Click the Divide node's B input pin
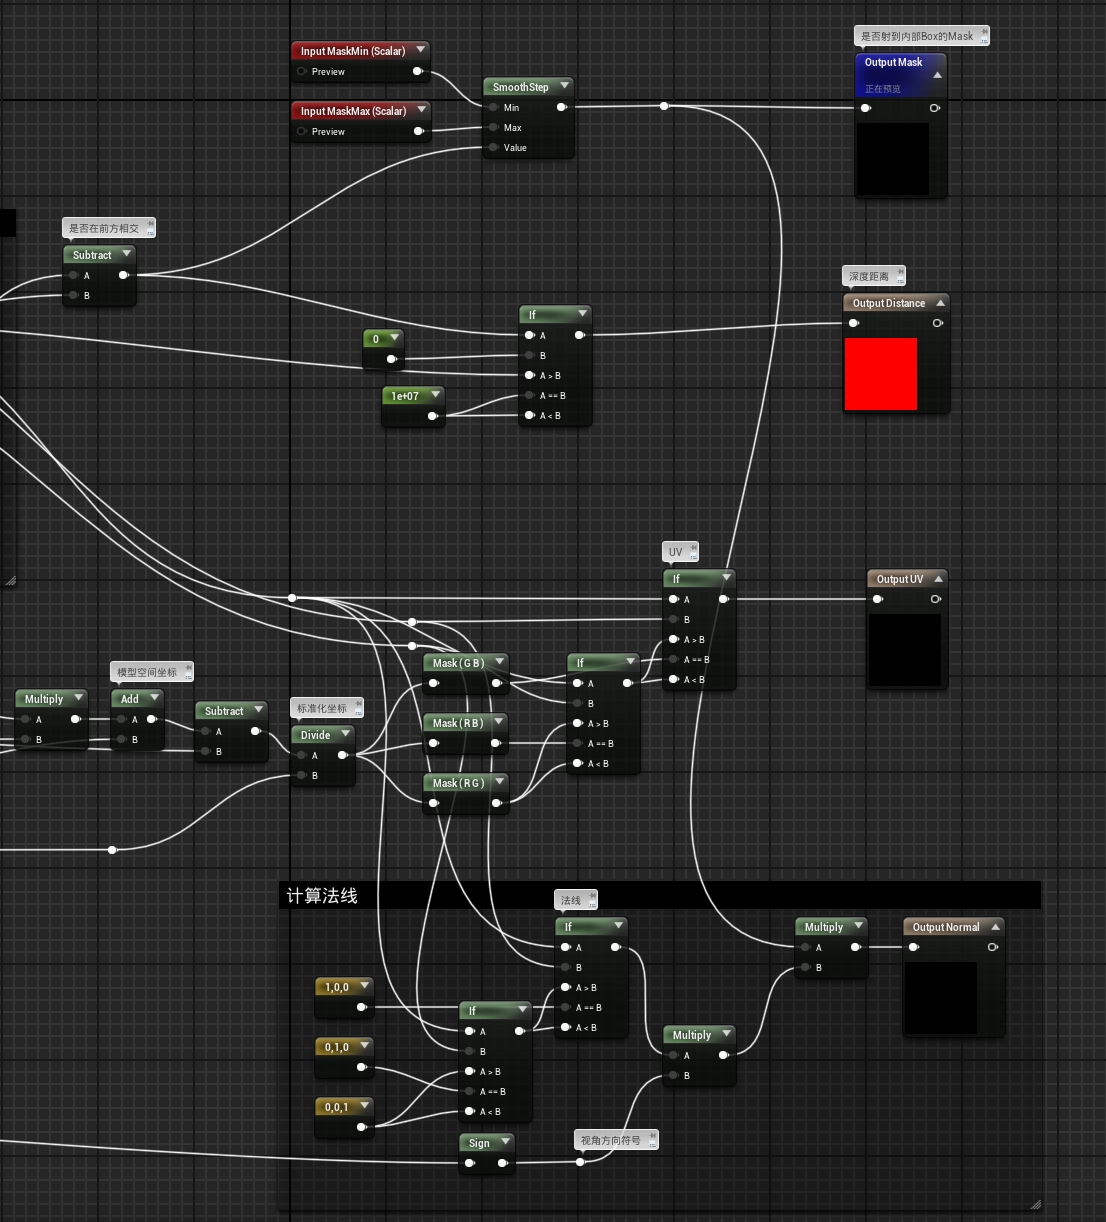The image size is (1106, 1222). pyautogui.click(x=301, y=776)
